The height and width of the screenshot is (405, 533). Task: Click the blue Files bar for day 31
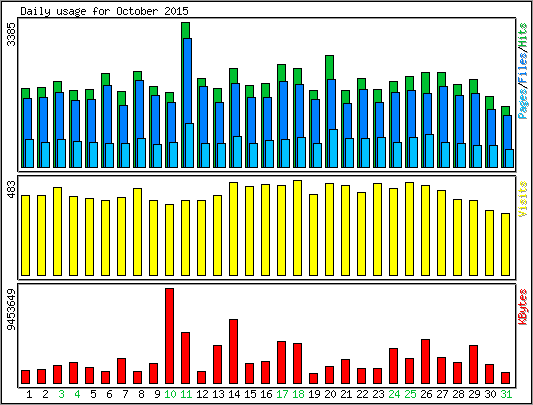point(508,132)
